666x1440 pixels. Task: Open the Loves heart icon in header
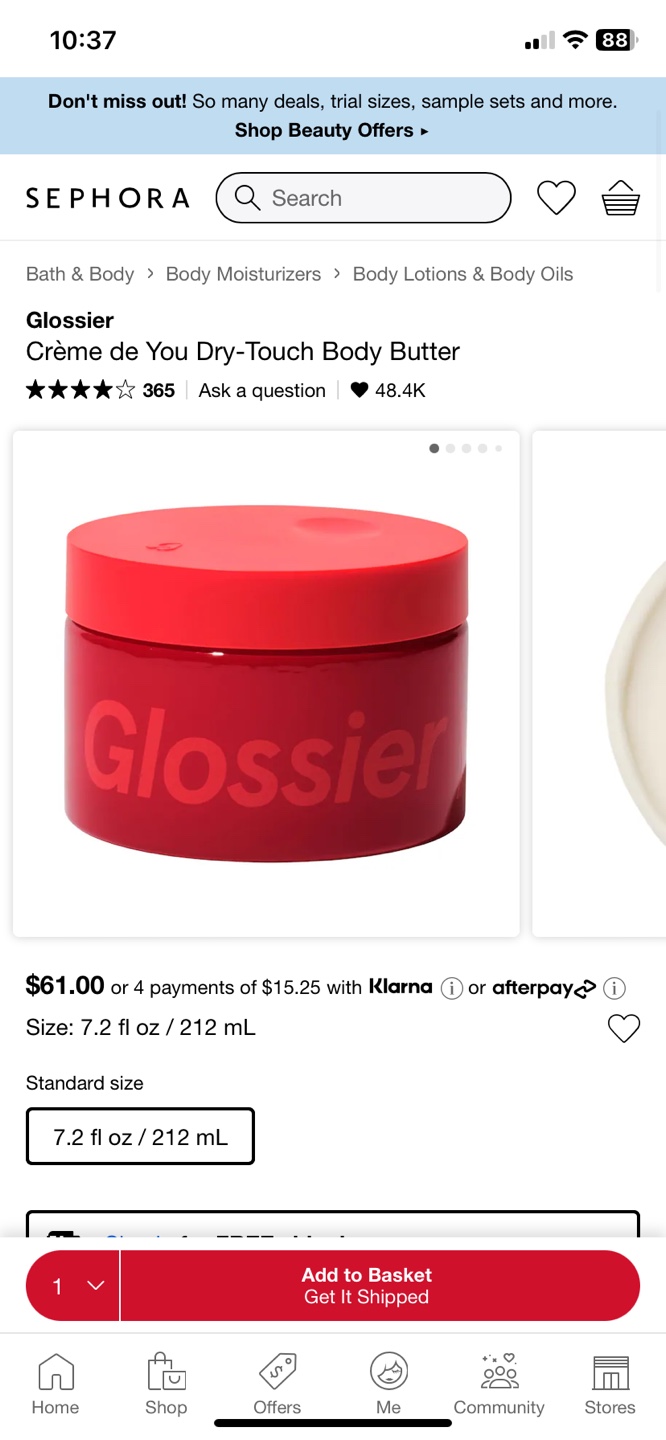pos(556,198)
